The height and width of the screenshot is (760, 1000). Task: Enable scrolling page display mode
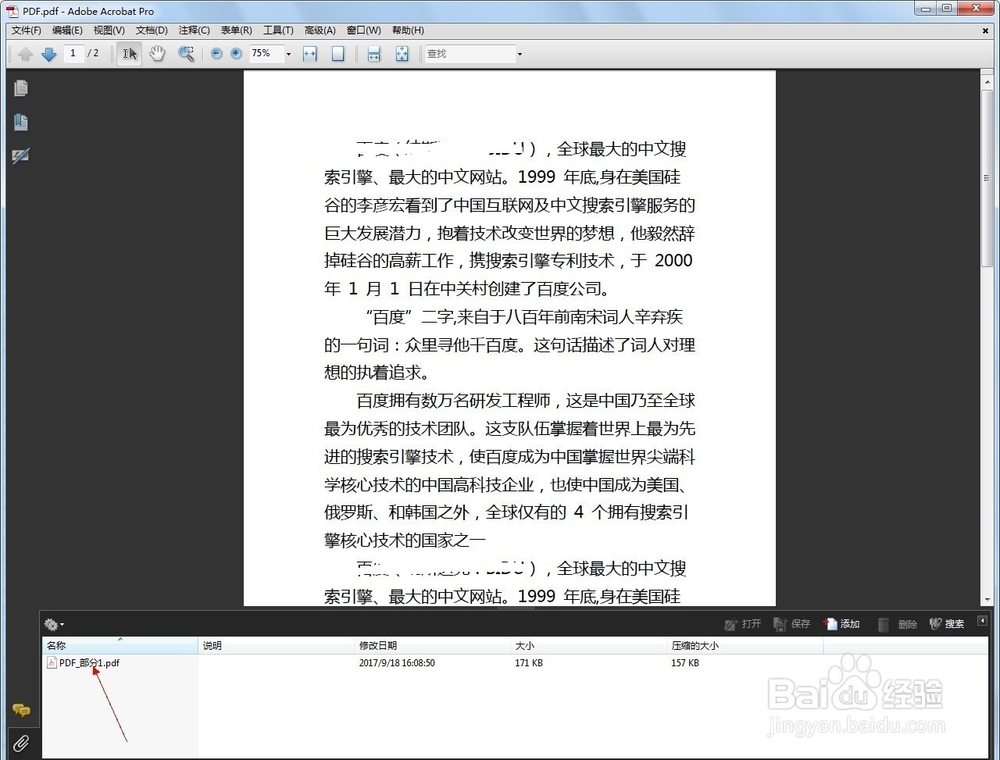pyautogui.click(x=374, y=54)
